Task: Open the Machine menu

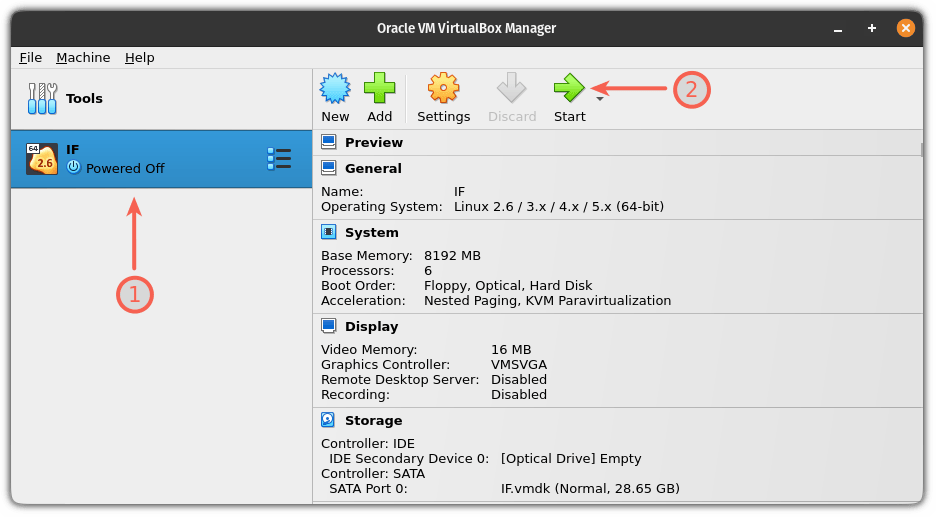Action: 83,58
